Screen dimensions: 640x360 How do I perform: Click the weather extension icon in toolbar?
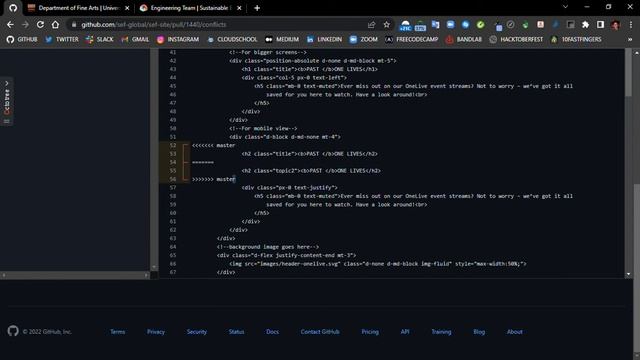point(405,25)
